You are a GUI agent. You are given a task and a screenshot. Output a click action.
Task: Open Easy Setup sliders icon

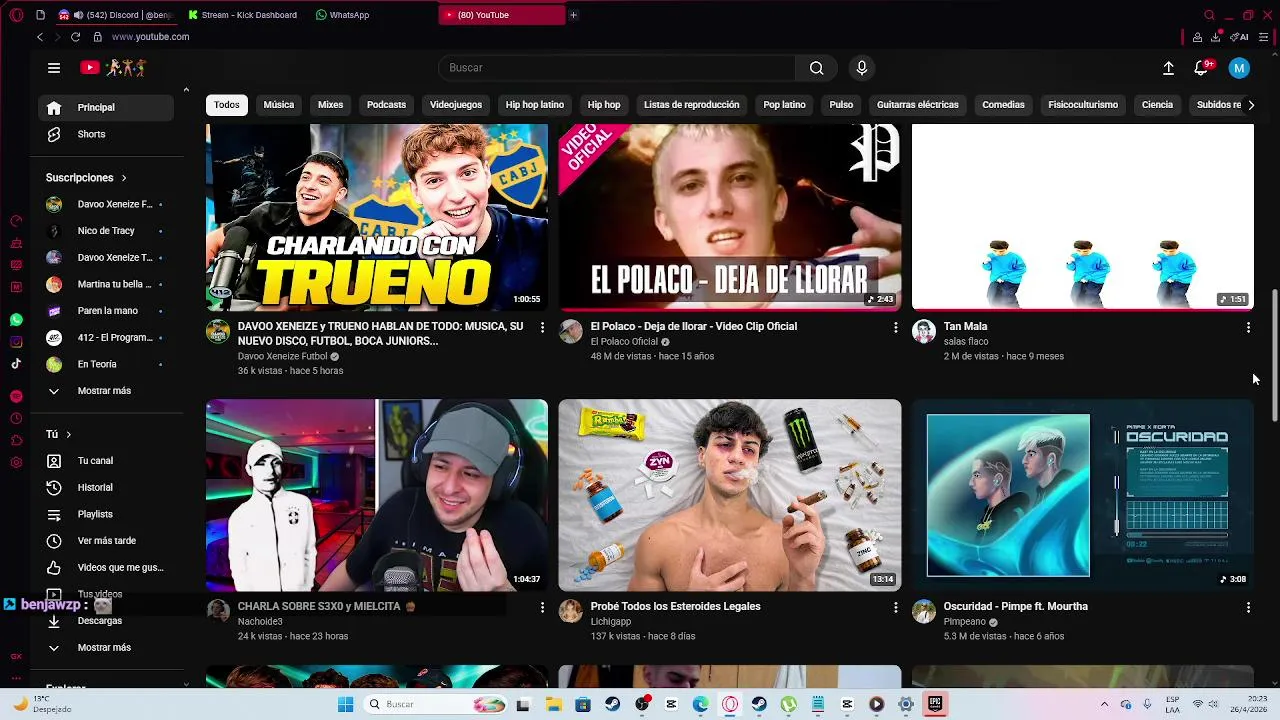coord(1264,37)
